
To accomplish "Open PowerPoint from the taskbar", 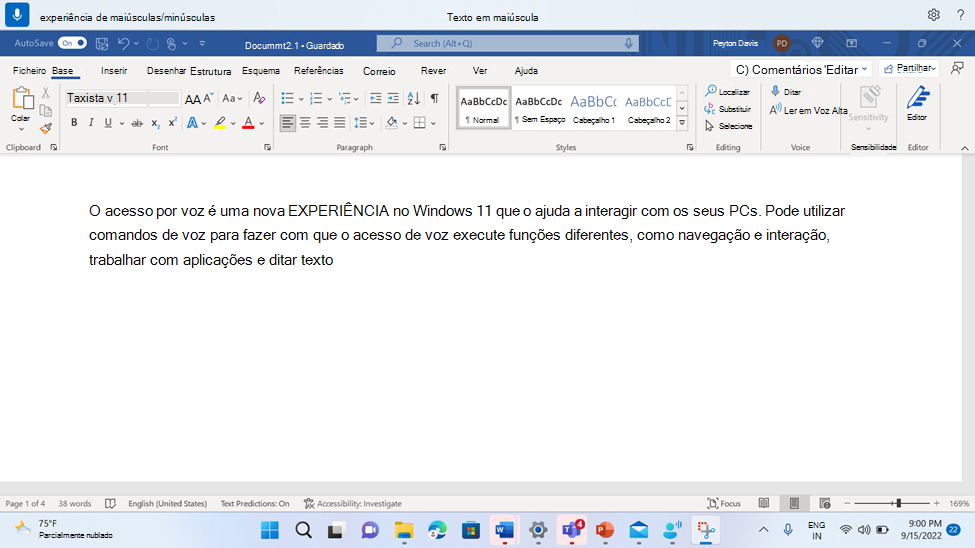I will tap(604, 530).
